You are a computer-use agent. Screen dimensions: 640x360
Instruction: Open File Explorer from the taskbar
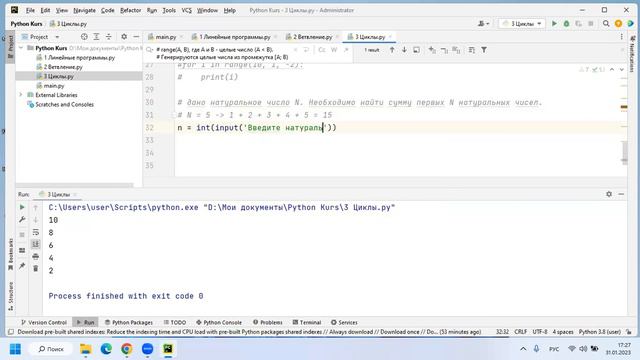[x=86, y=349]
